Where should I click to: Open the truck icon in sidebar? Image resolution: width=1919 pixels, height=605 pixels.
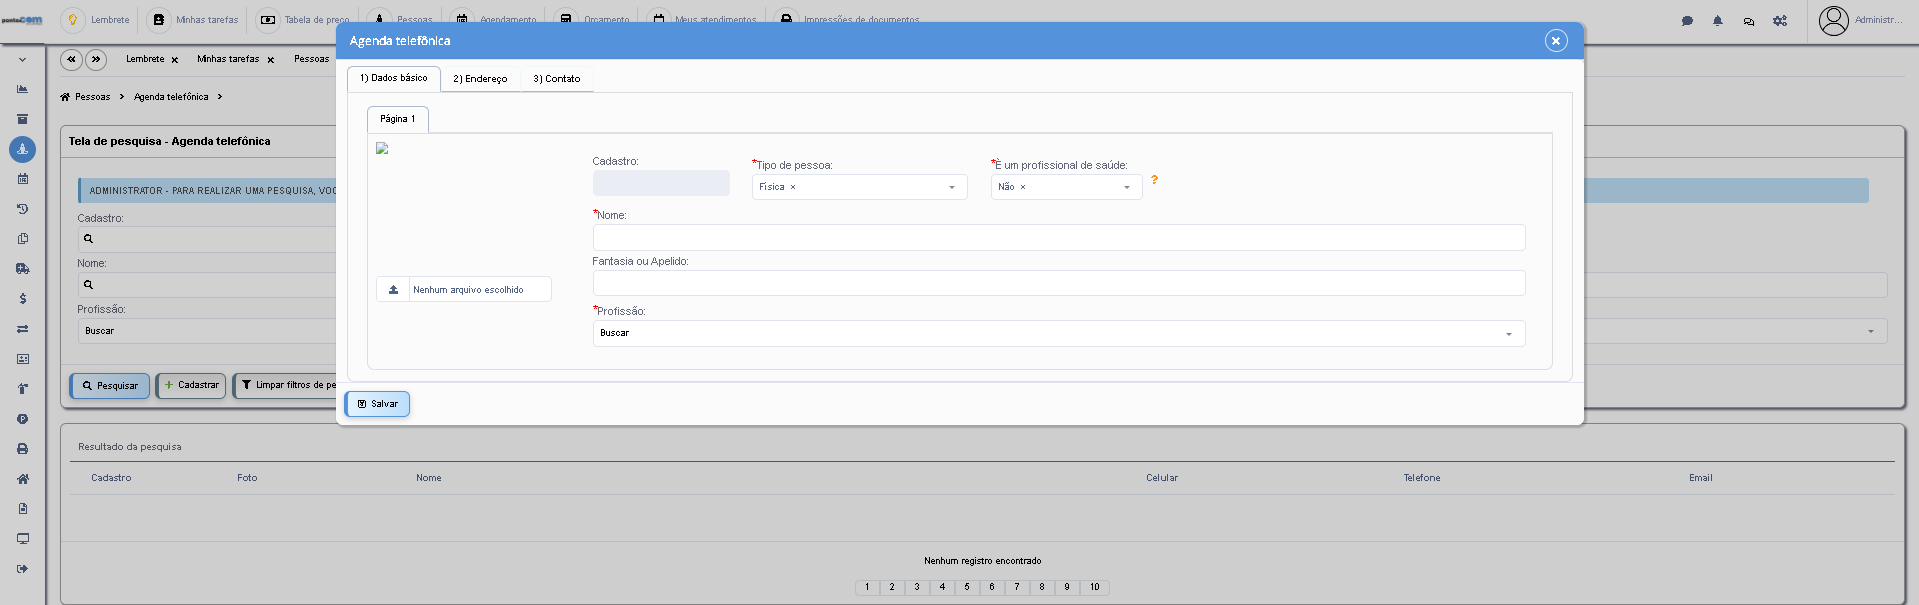click(x=23, y=269)
